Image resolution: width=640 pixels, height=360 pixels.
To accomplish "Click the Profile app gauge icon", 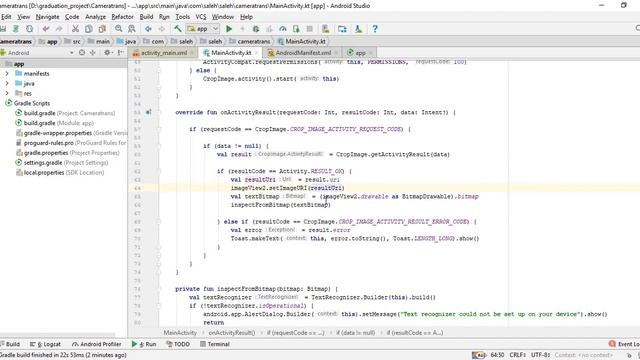I will 282,29.
